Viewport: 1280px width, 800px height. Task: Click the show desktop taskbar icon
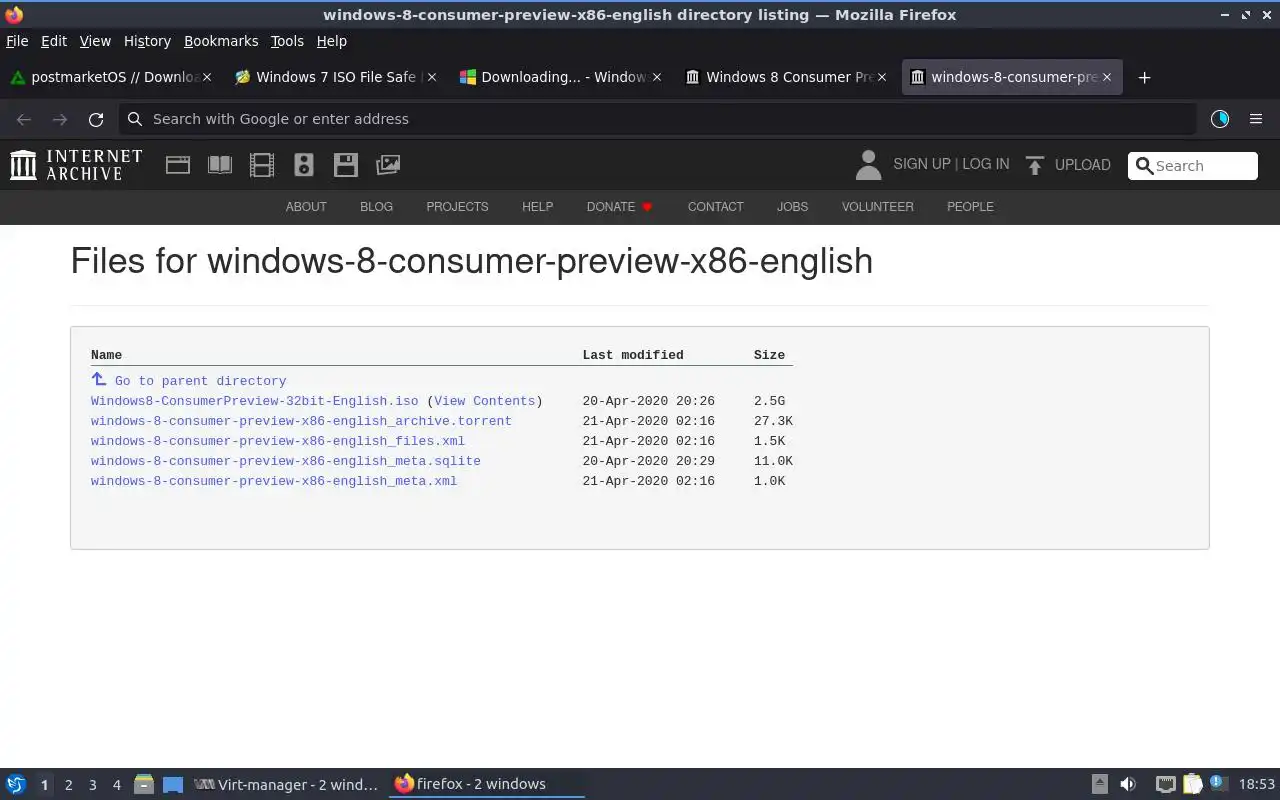[x=173, y=784]
